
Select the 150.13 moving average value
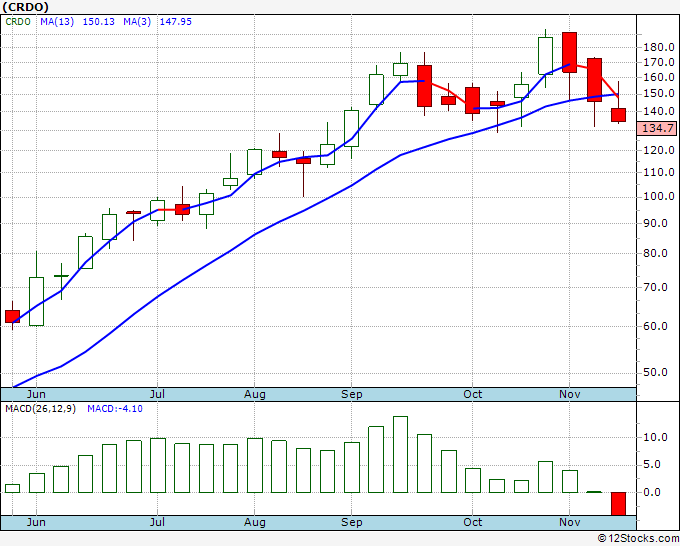[x=98, y=22]
